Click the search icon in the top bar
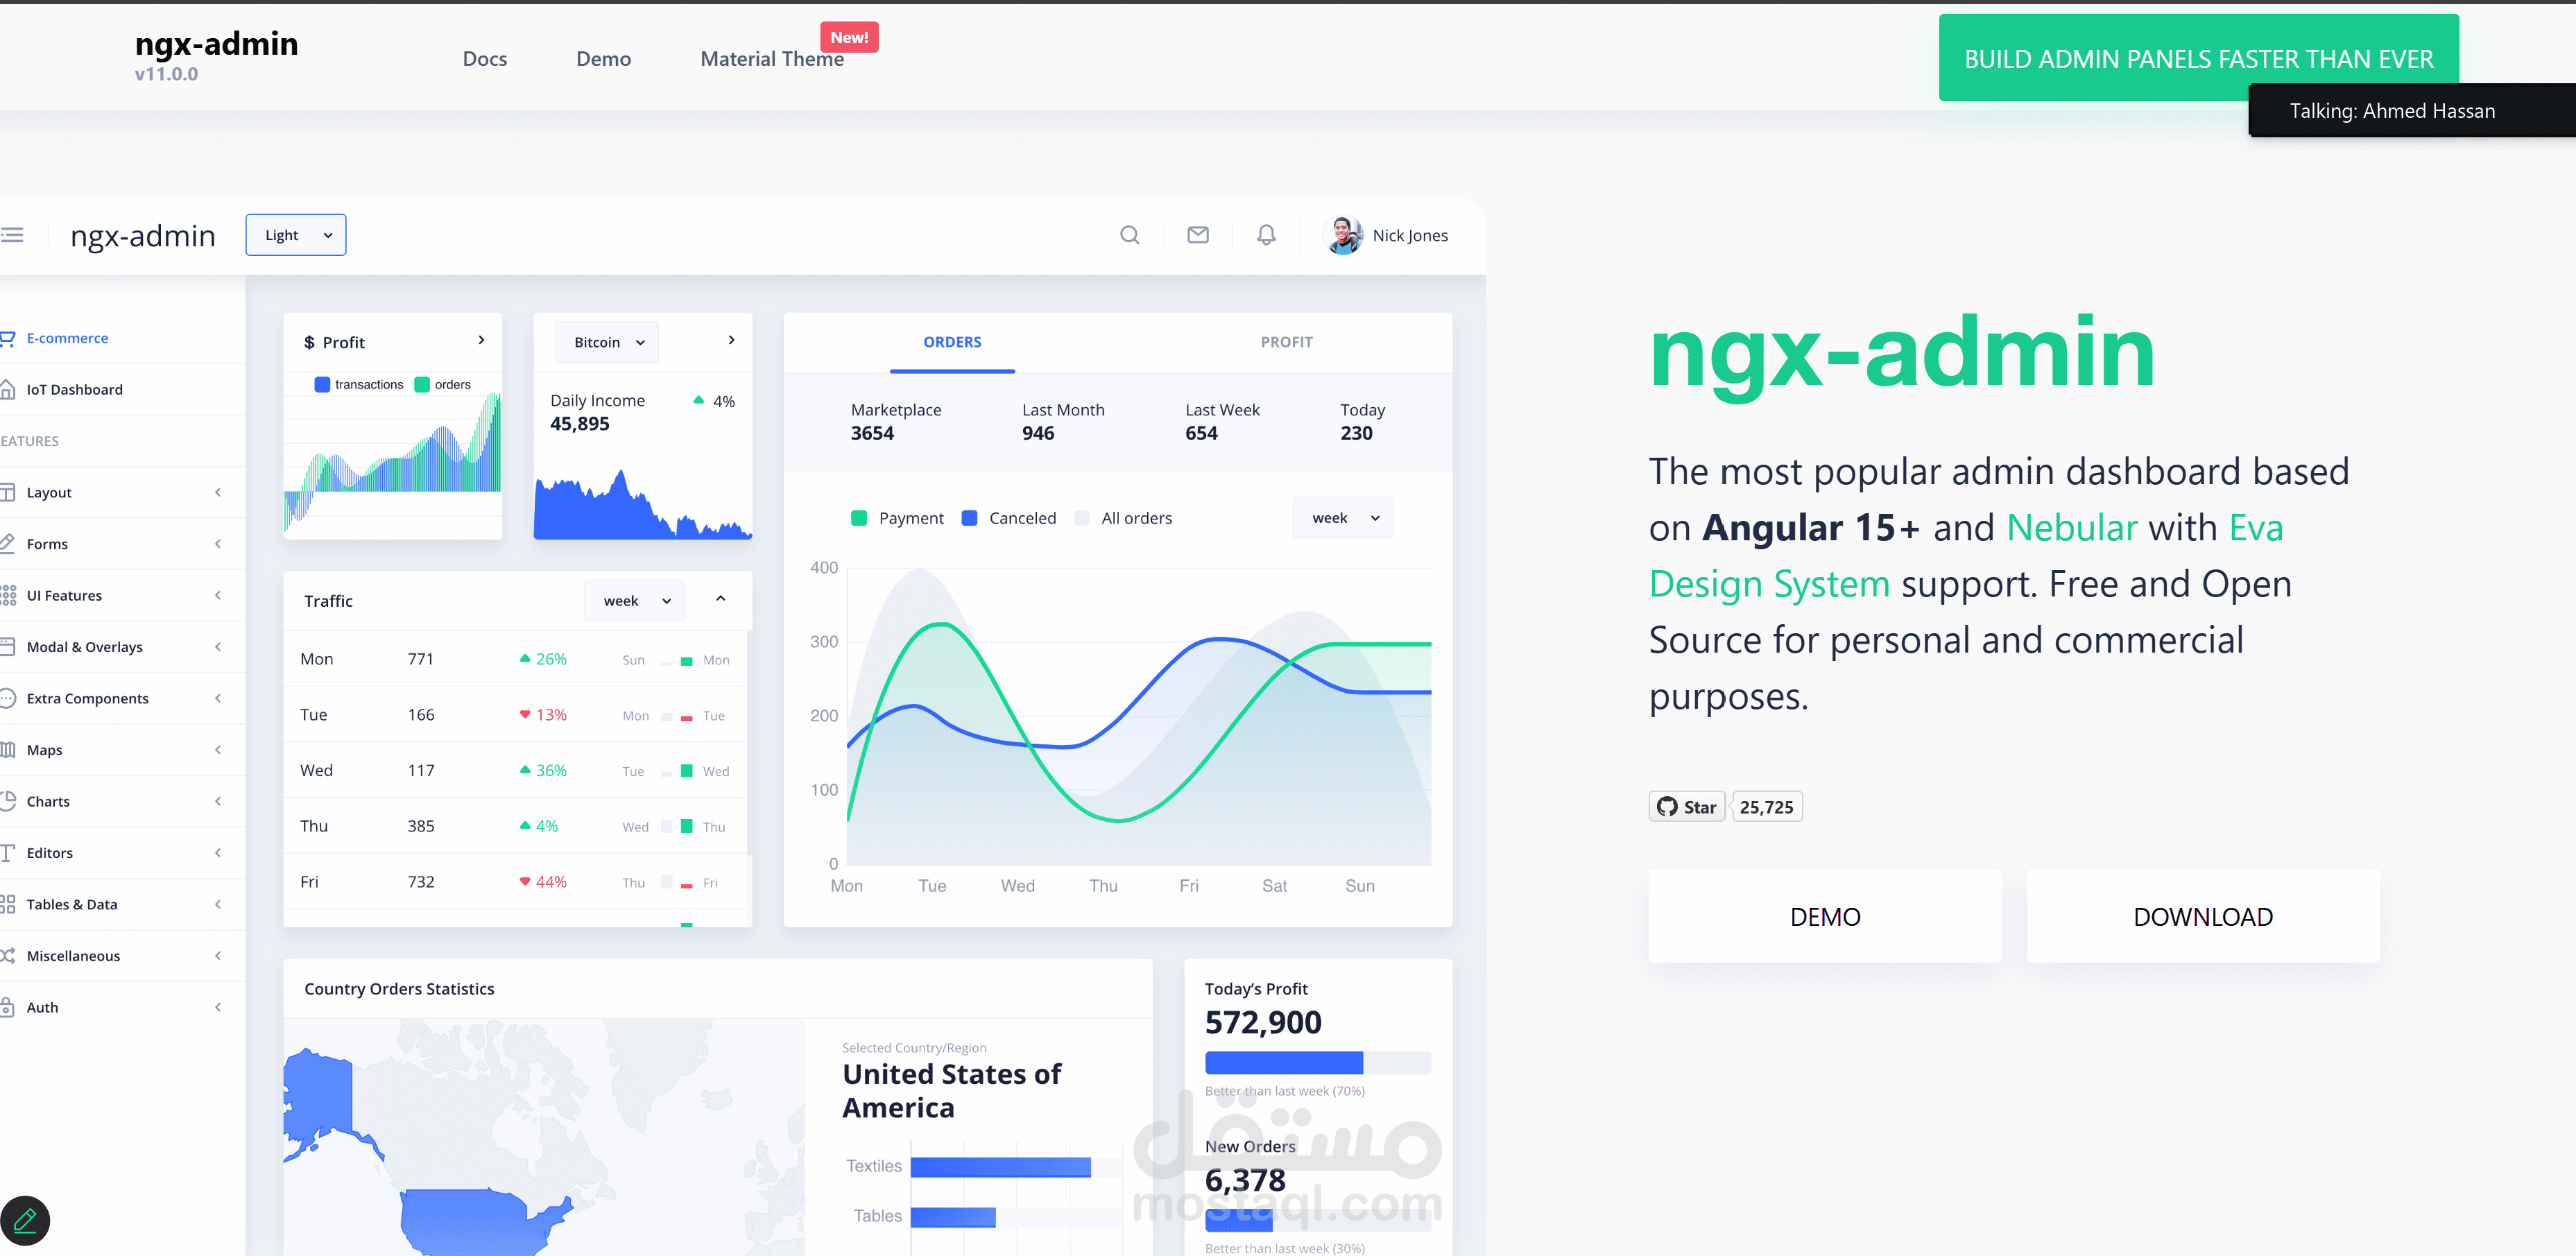 pos(1130,234)
